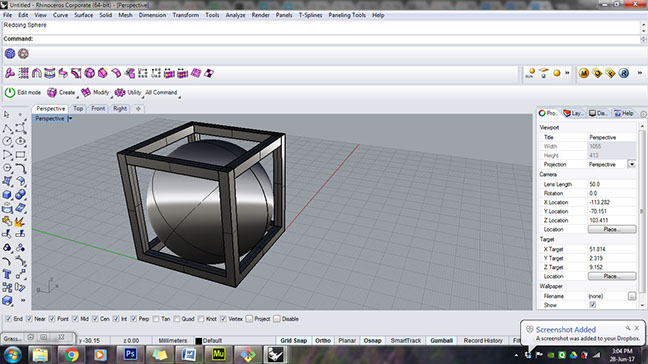Image resolution: width=648 pixels, height=364 pixels.
Task: Expand the plugin toolbar overflow chevron
Action: 640,73
